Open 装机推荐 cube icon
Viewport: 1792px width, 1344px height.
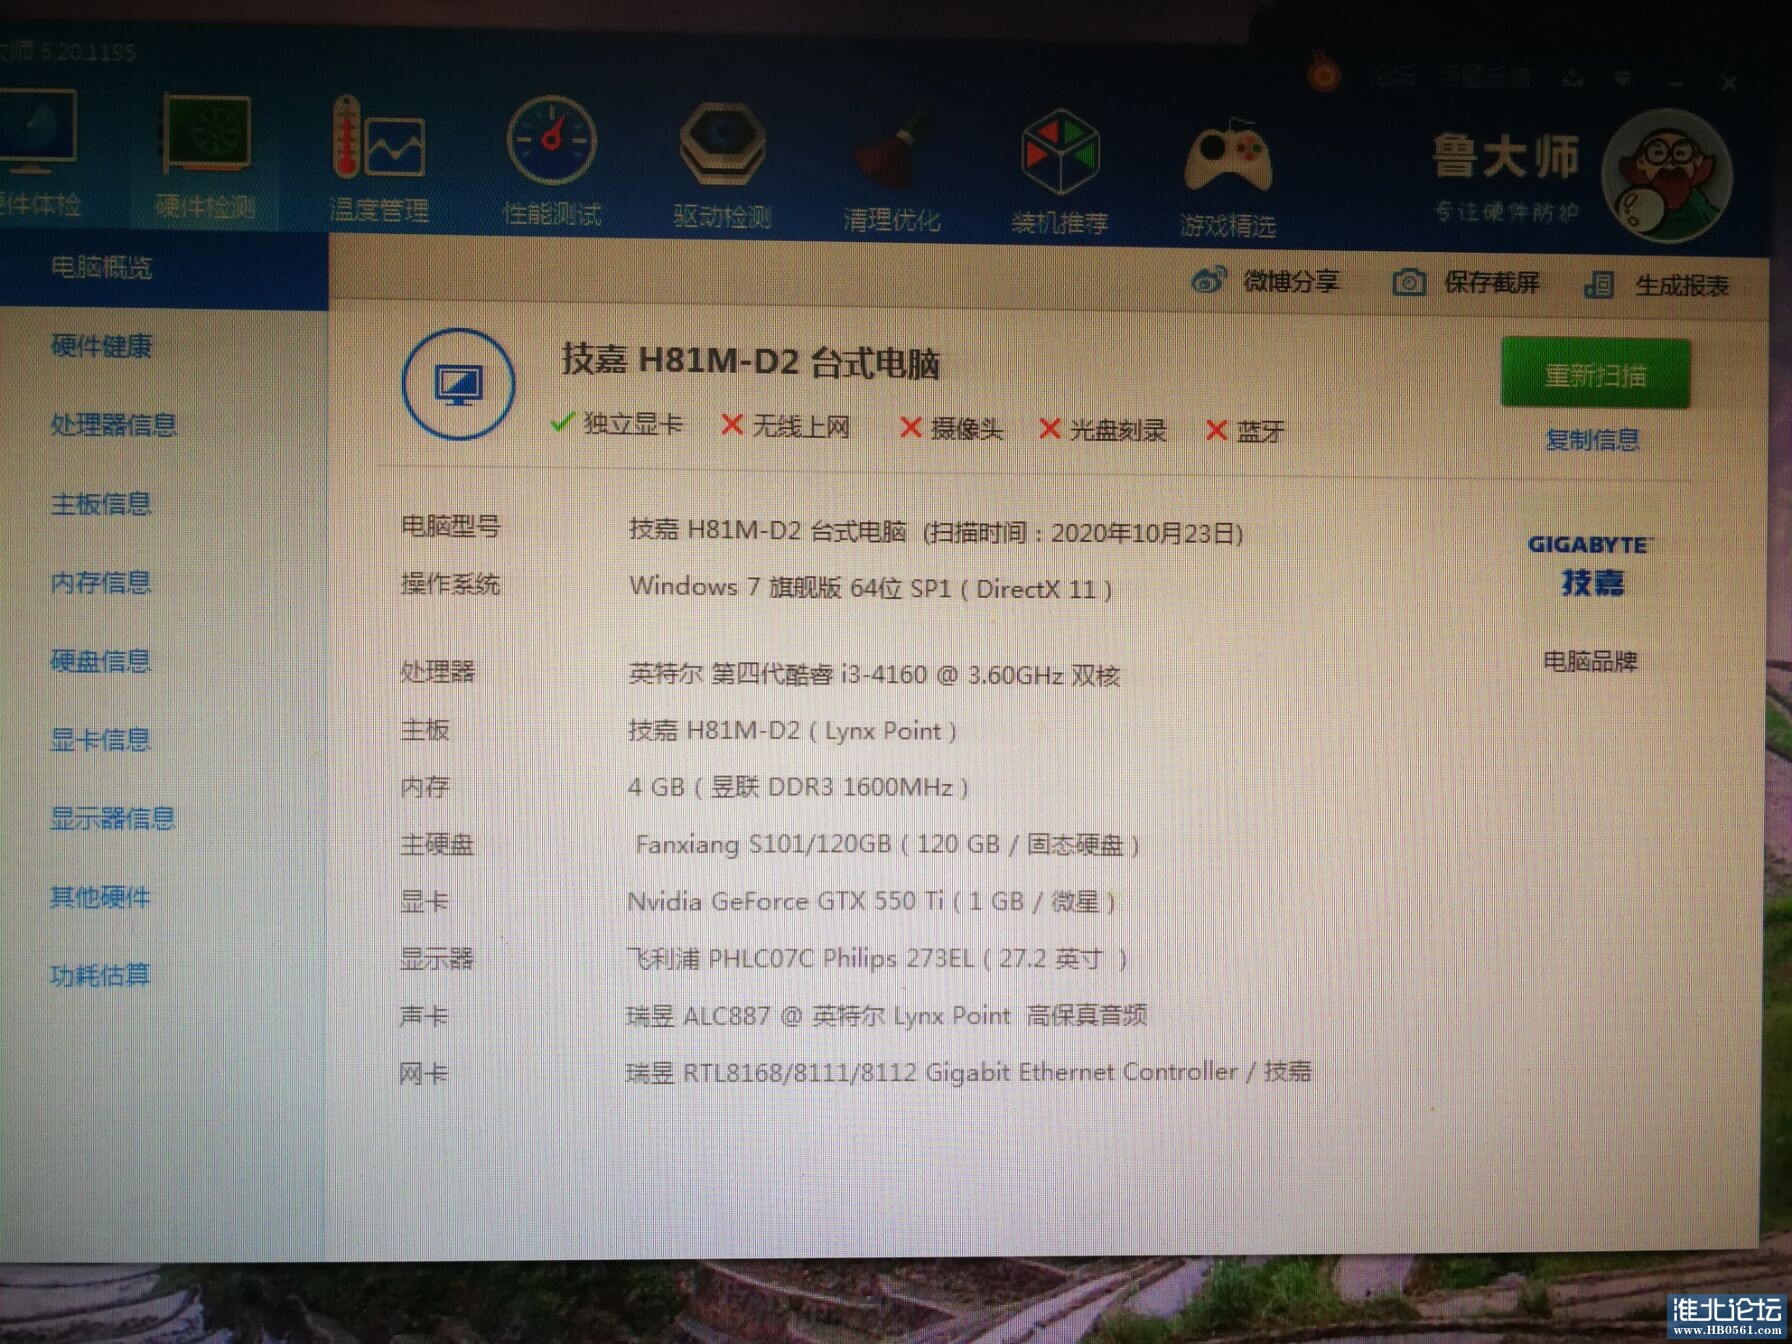(x=1060, y=152)
